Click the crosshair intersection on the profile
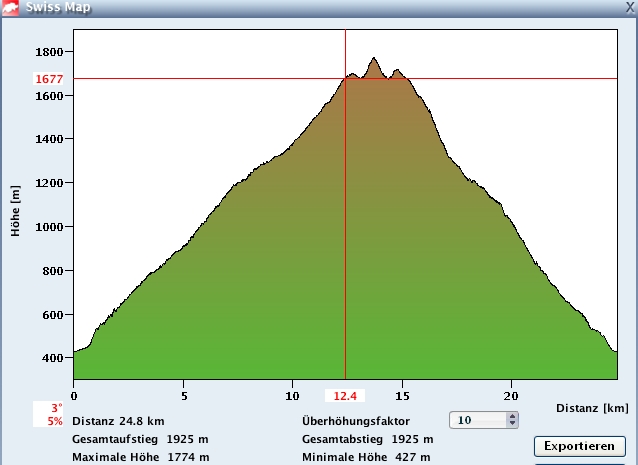 click(345, 78)
